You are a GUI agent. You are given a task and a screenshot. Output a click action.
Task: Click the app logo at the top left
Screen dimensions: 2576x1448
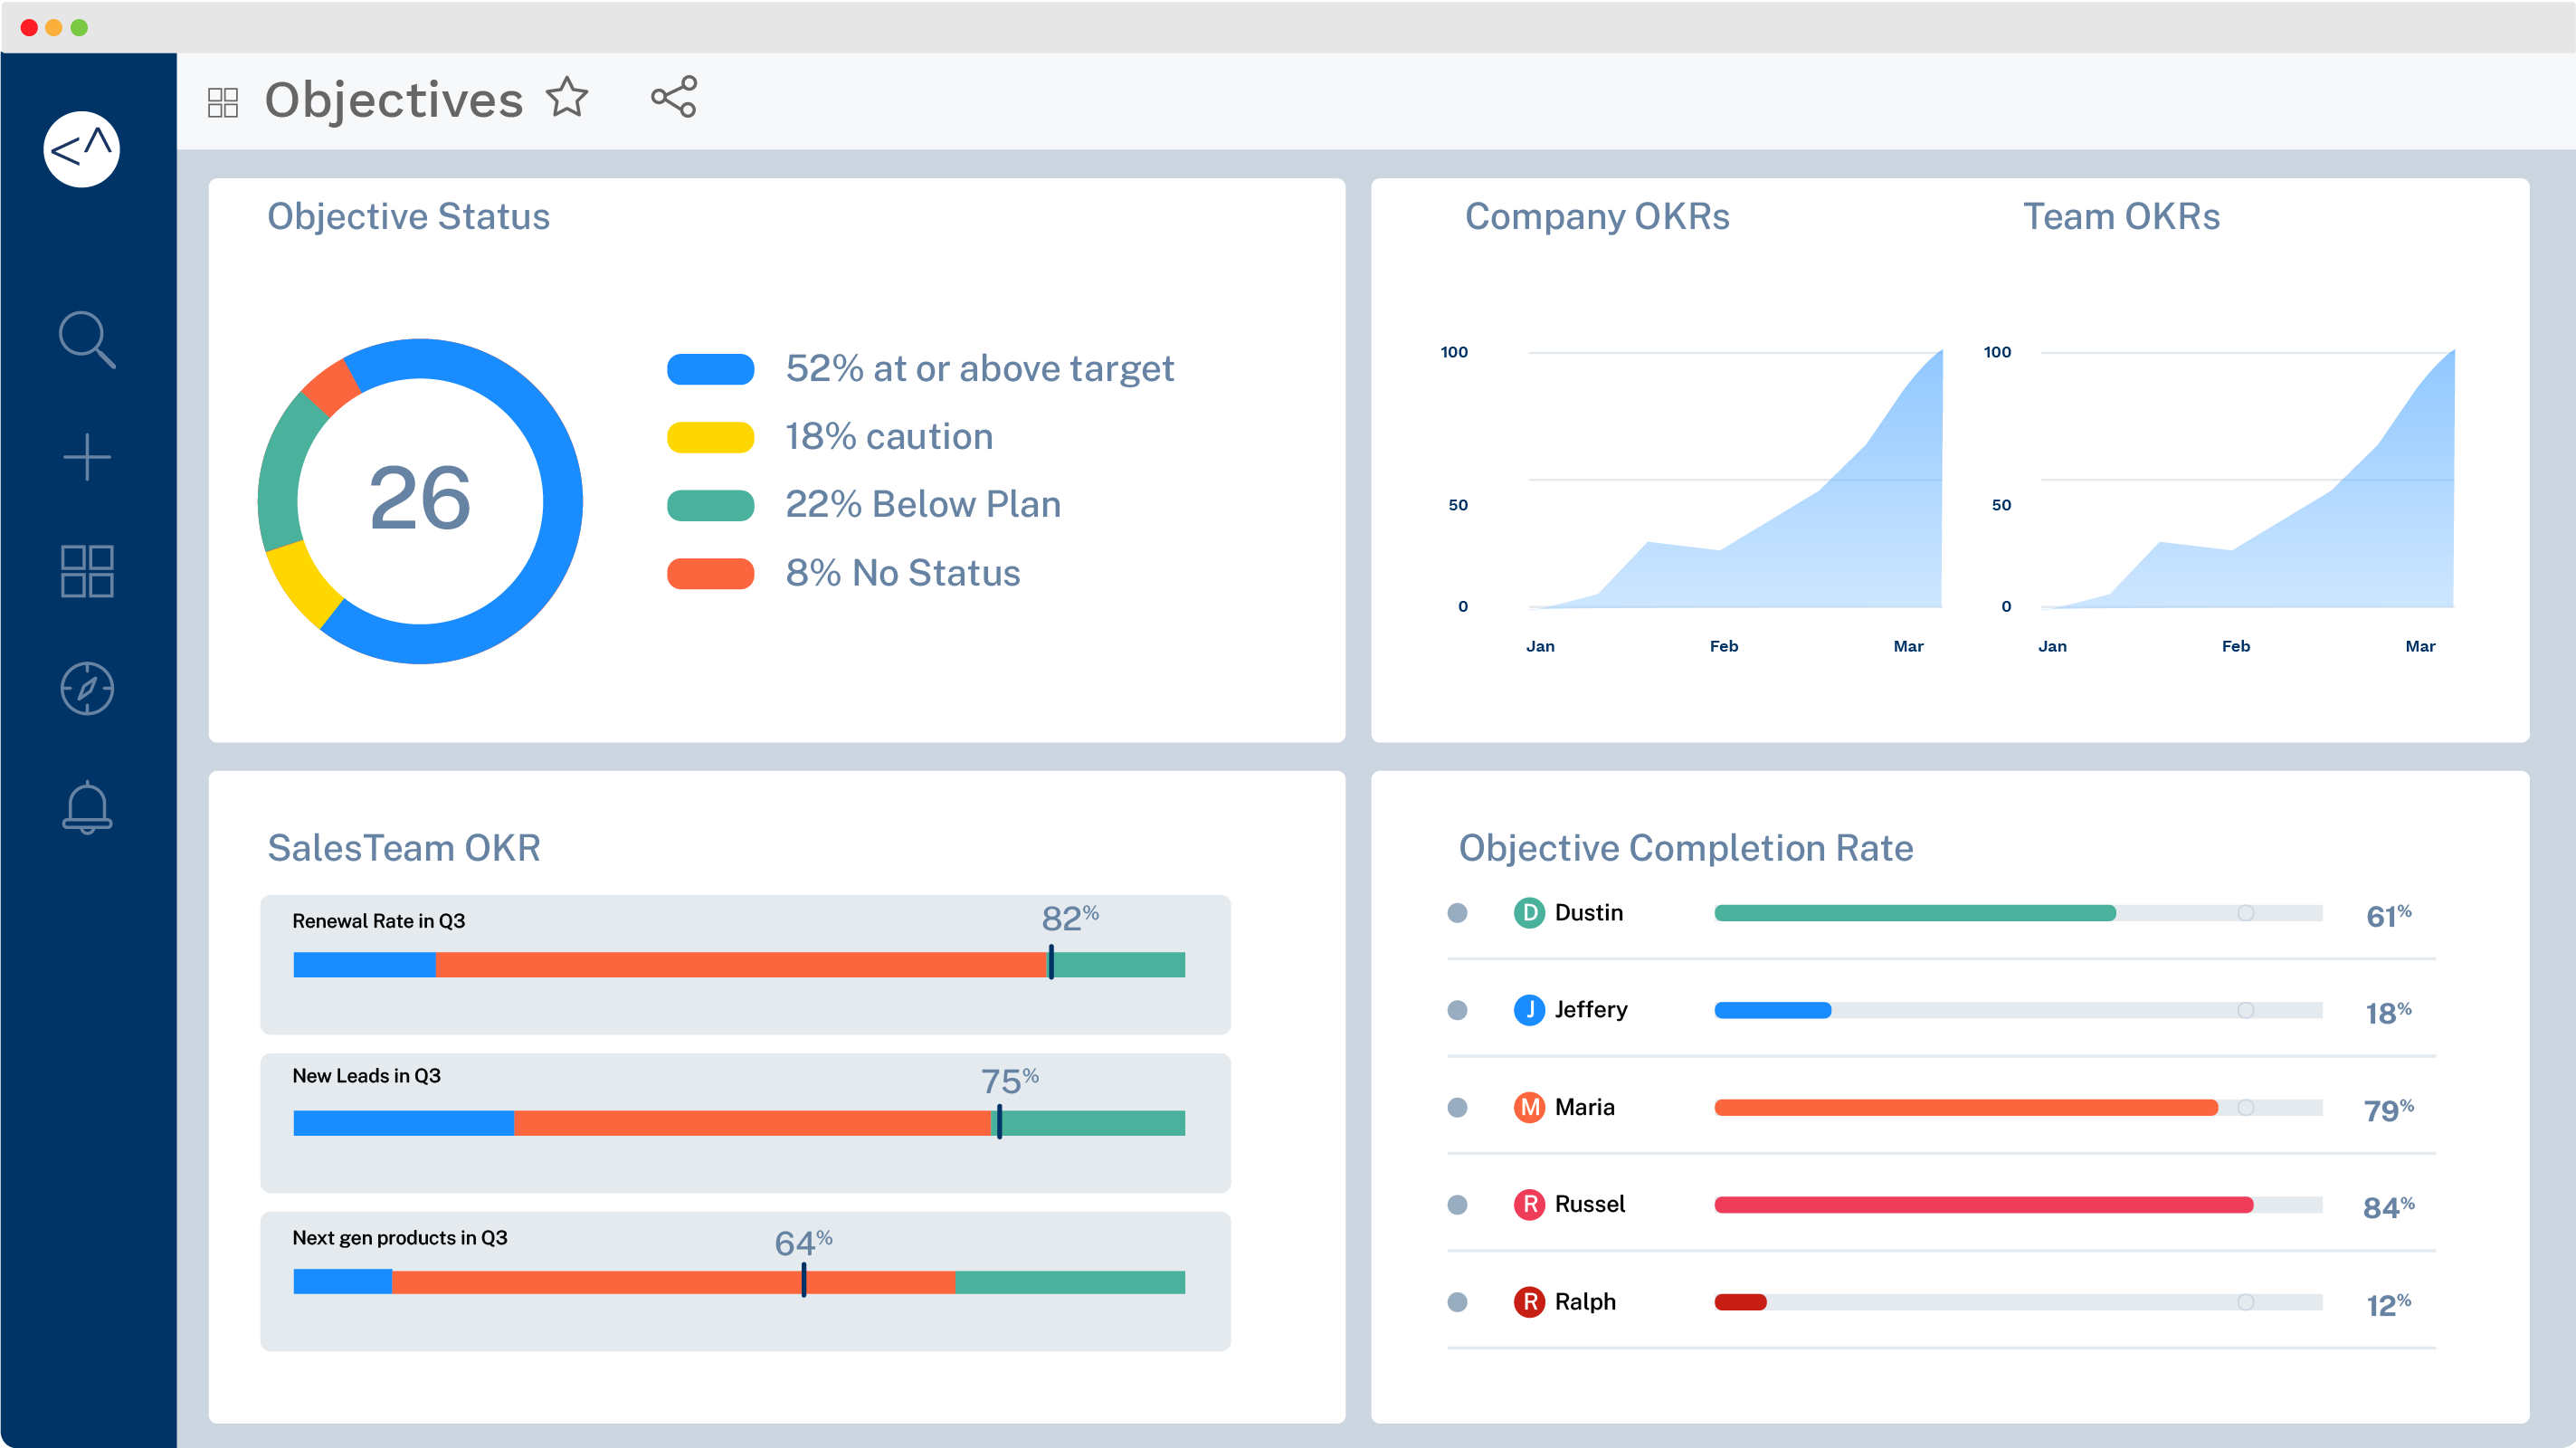click(82, 149)
